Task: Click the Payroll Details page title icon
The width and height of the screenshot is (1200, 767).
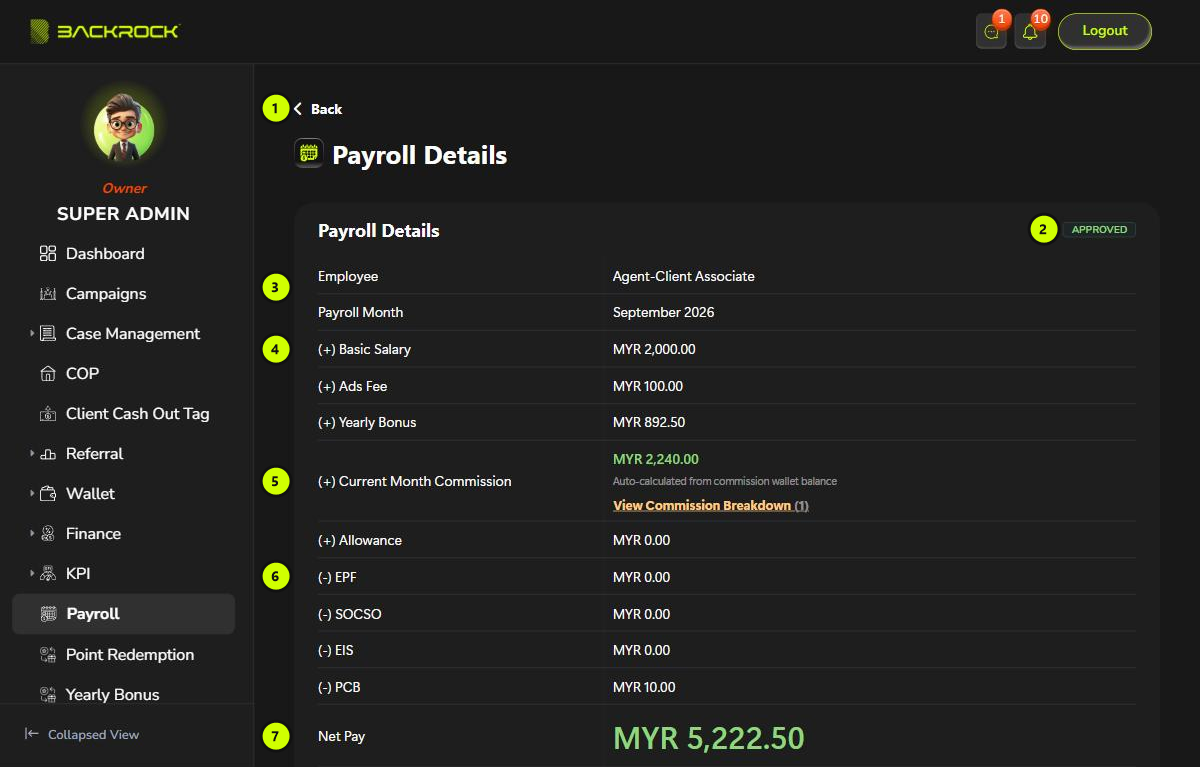Action: (x=309, y=154)
